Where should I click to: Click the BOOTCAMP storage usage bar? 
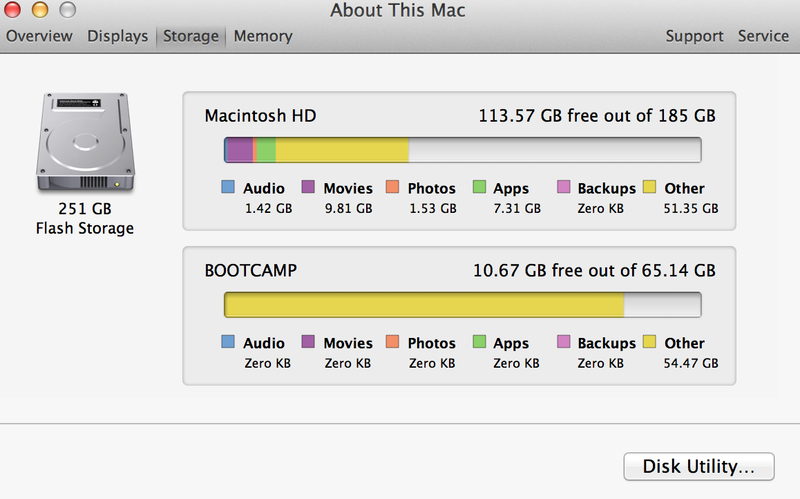tap(462, 305)
